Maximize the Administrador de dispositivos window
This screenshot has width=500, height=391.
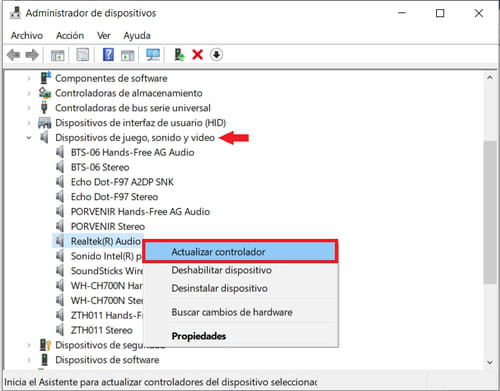(440, 13)
